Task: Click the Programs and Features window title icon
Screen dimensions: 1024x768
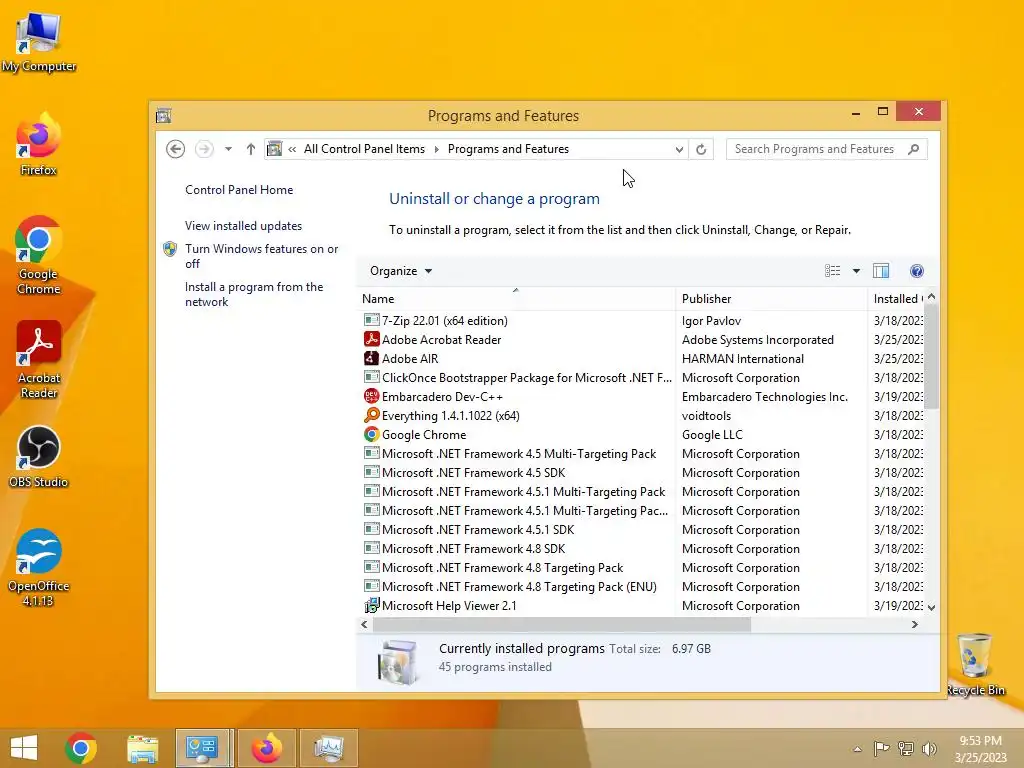Action: tap(164, 116)
